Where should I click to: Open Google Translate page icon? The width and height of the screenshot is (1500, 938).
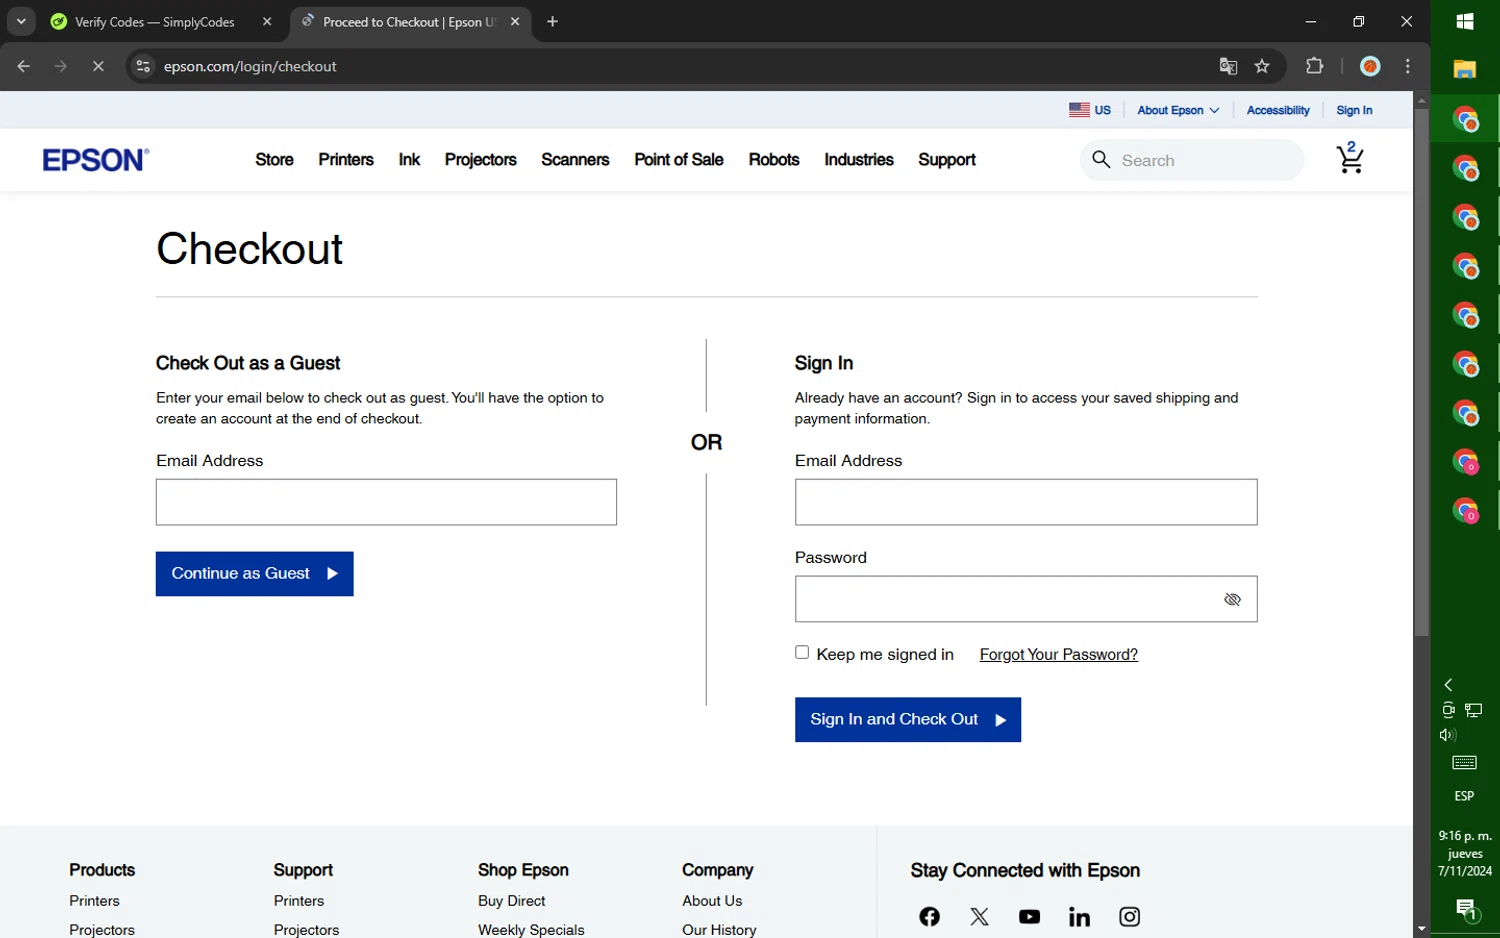1228,67
